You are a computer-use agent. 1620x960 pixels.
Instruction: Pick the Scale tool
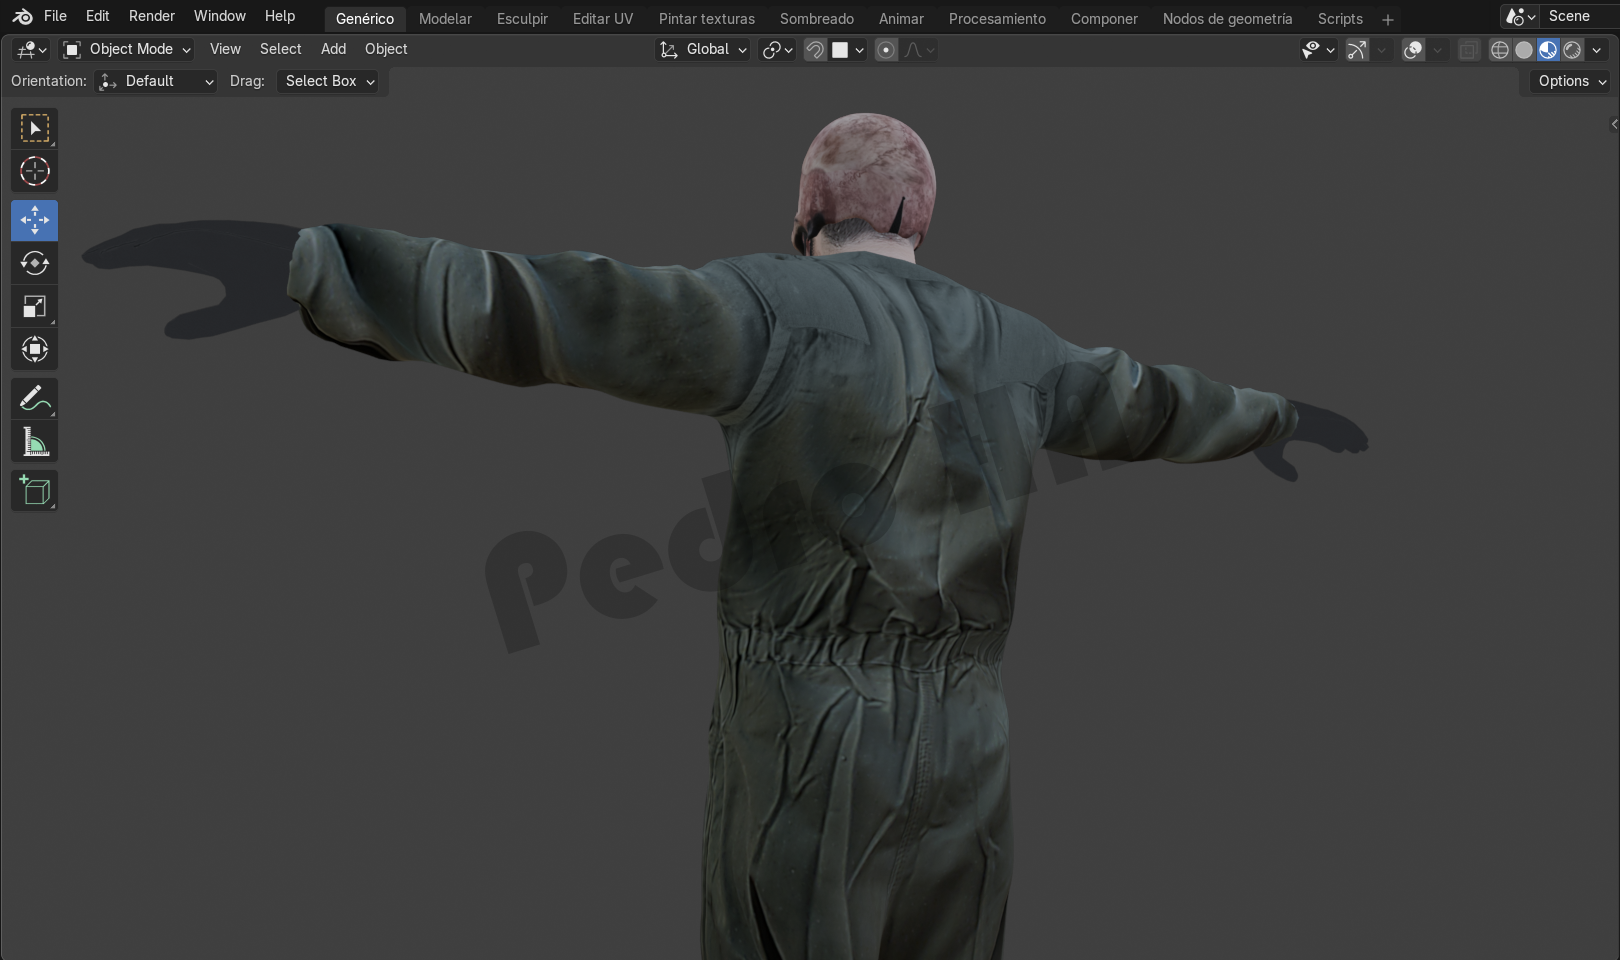click(x=34, y=307)
